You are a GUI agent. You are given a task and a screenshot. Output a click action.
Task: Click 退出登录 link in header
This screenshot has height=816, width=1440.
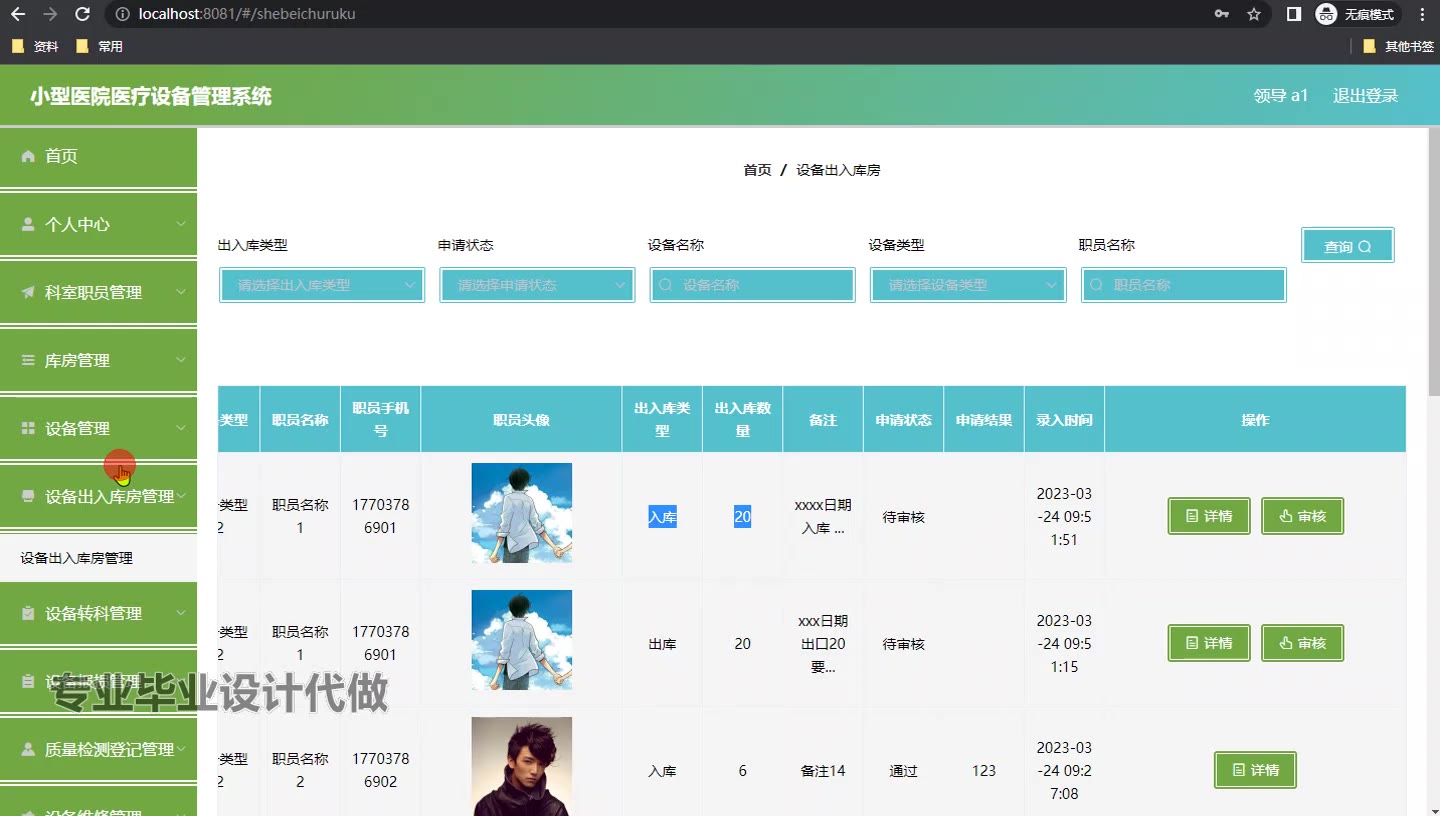1365,96
